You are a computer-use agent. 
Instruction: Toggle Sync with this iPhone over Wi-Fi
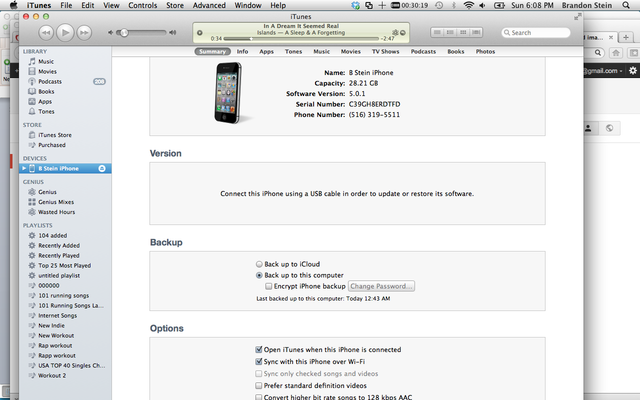258,362
